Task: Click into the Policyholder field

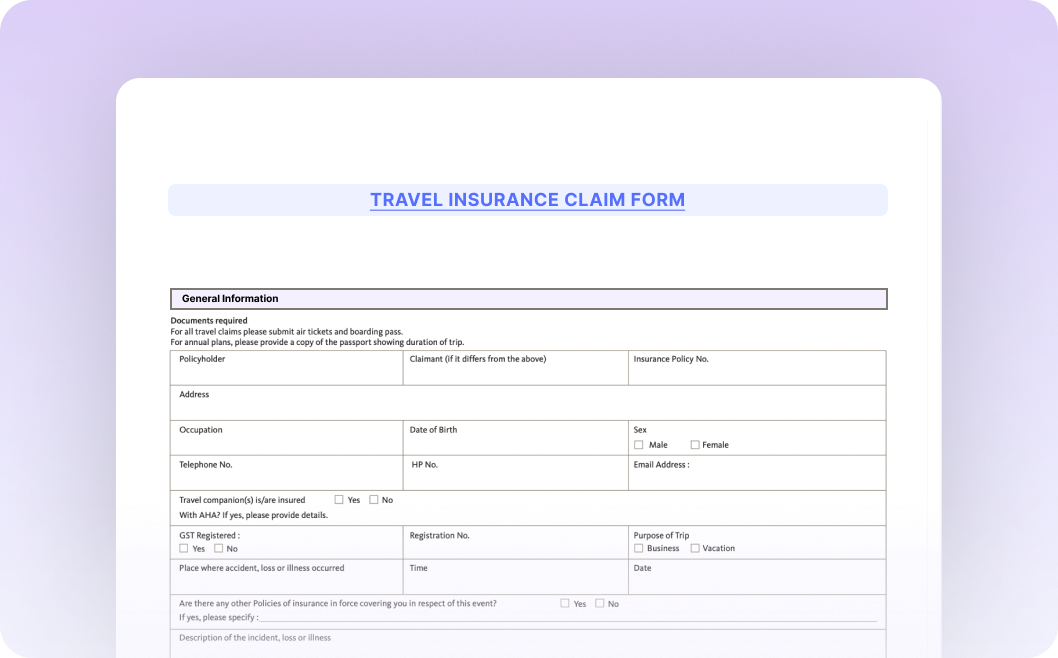Action: (287, 372)
